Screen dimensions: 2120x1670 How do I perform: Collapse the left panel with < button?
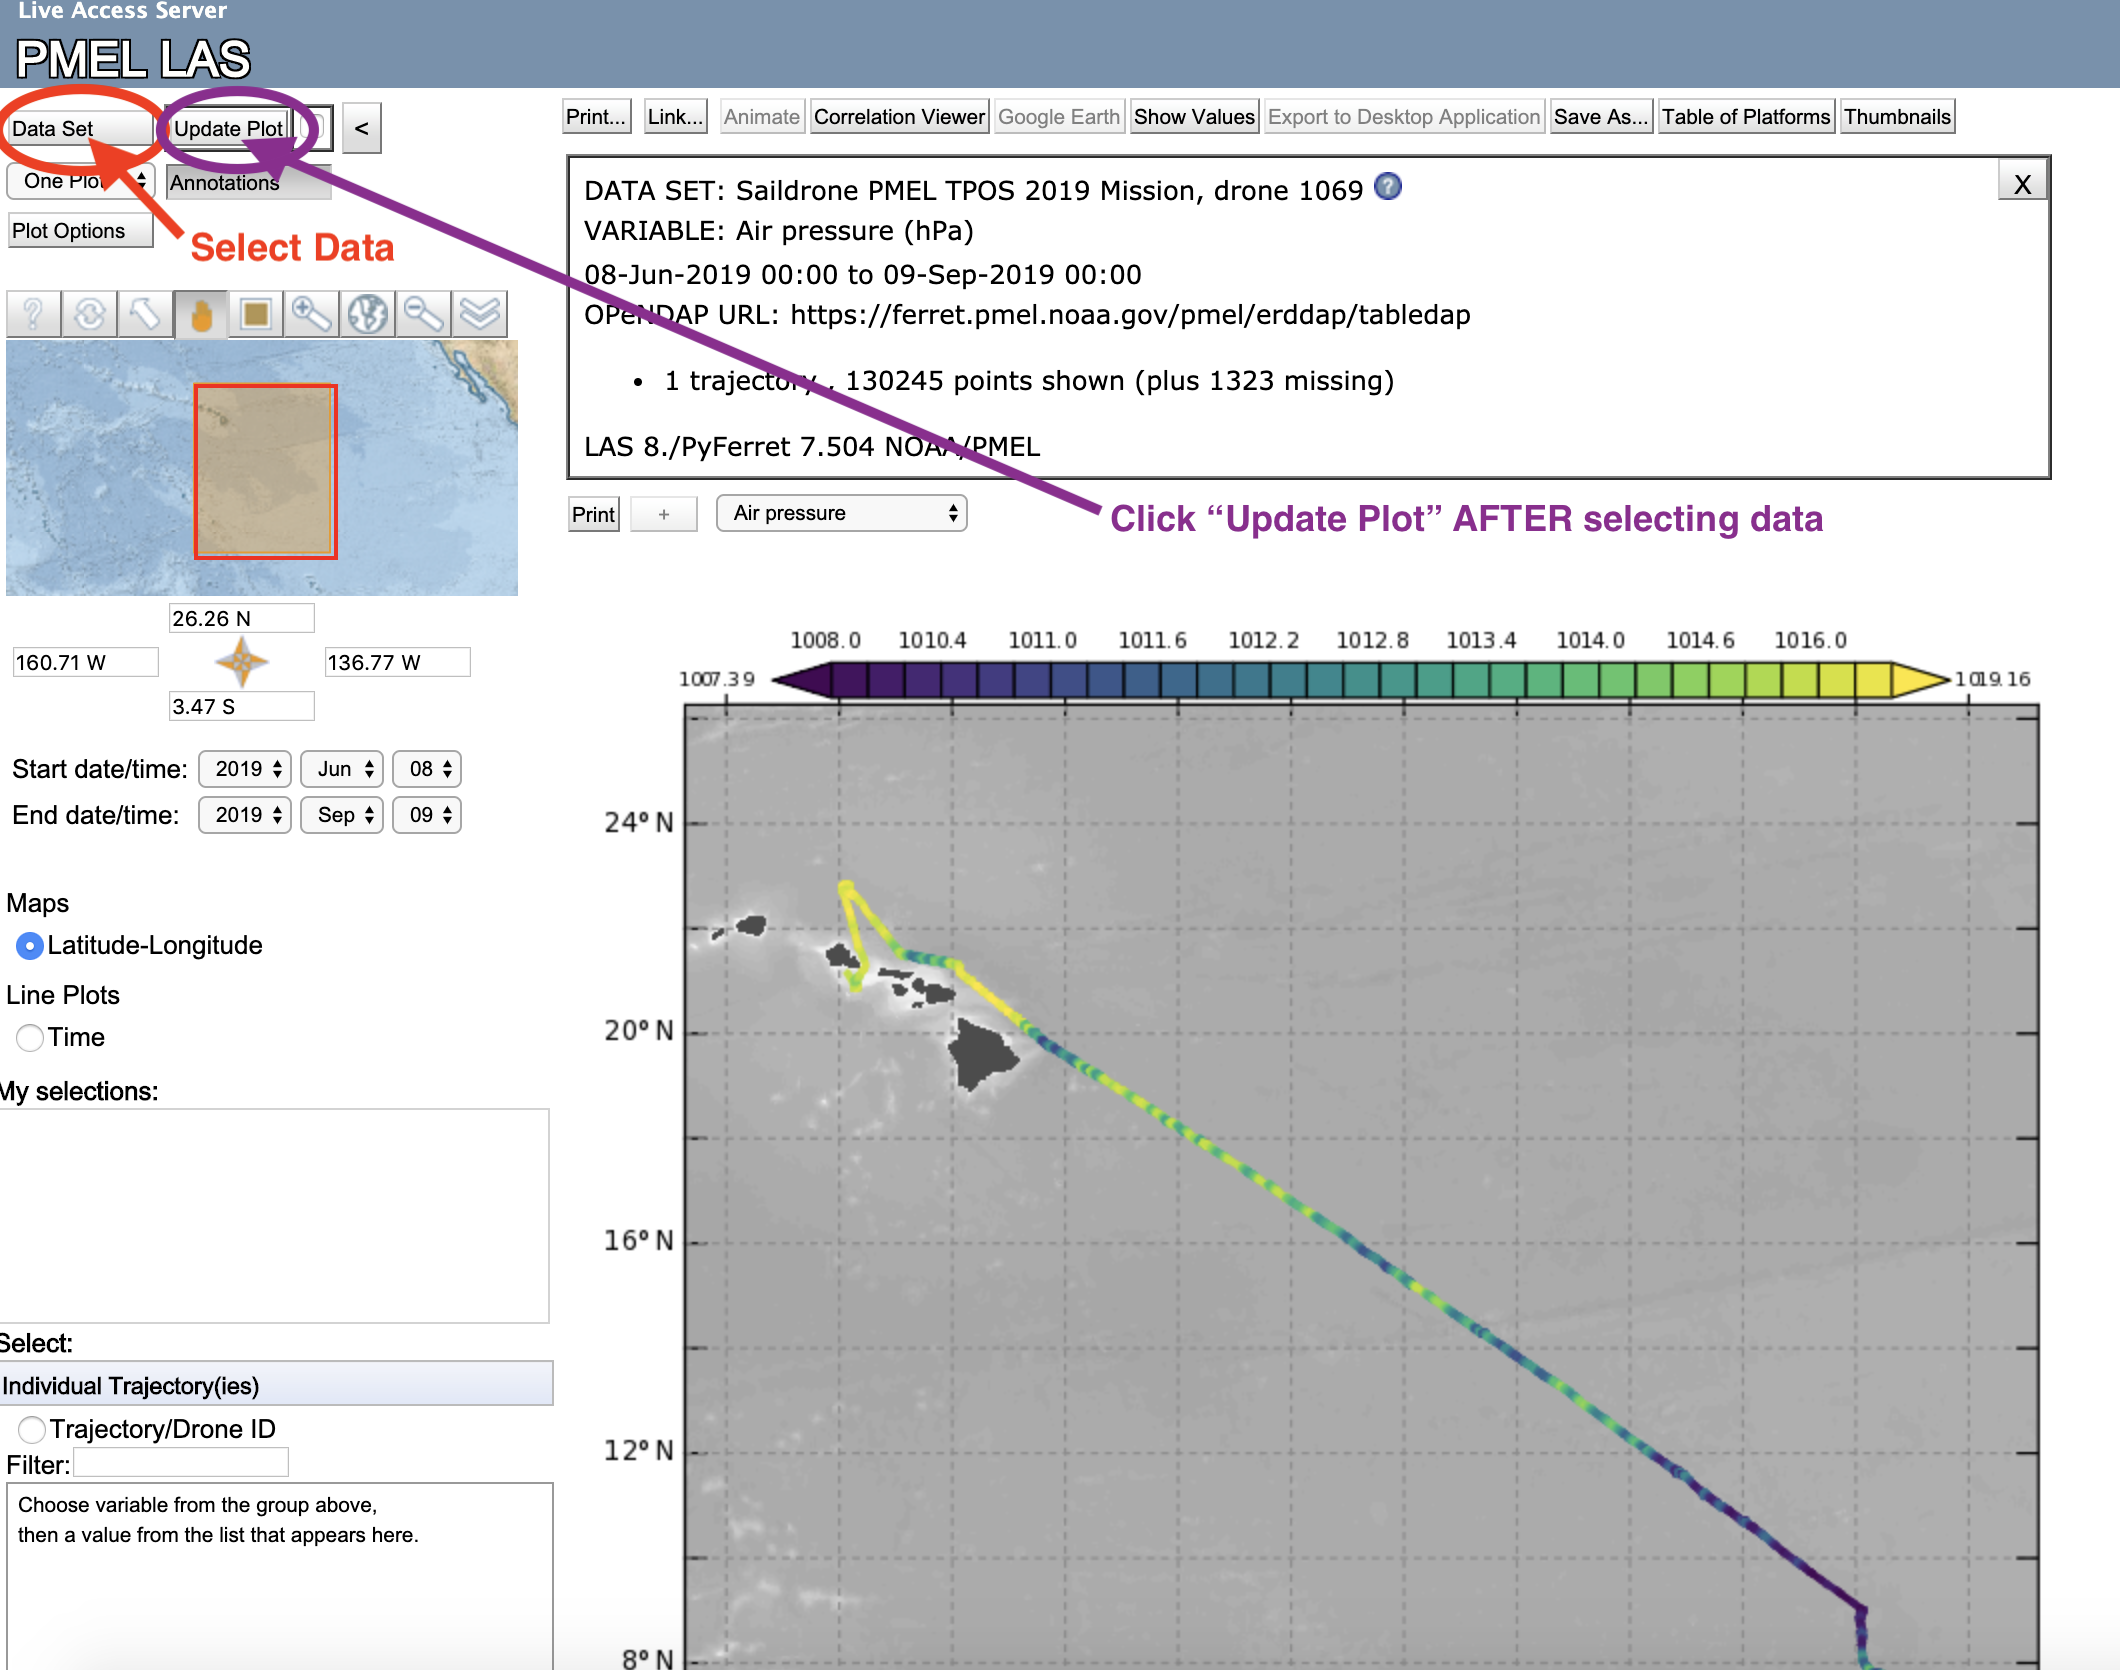pyautogui.click(x=362, y=128)
